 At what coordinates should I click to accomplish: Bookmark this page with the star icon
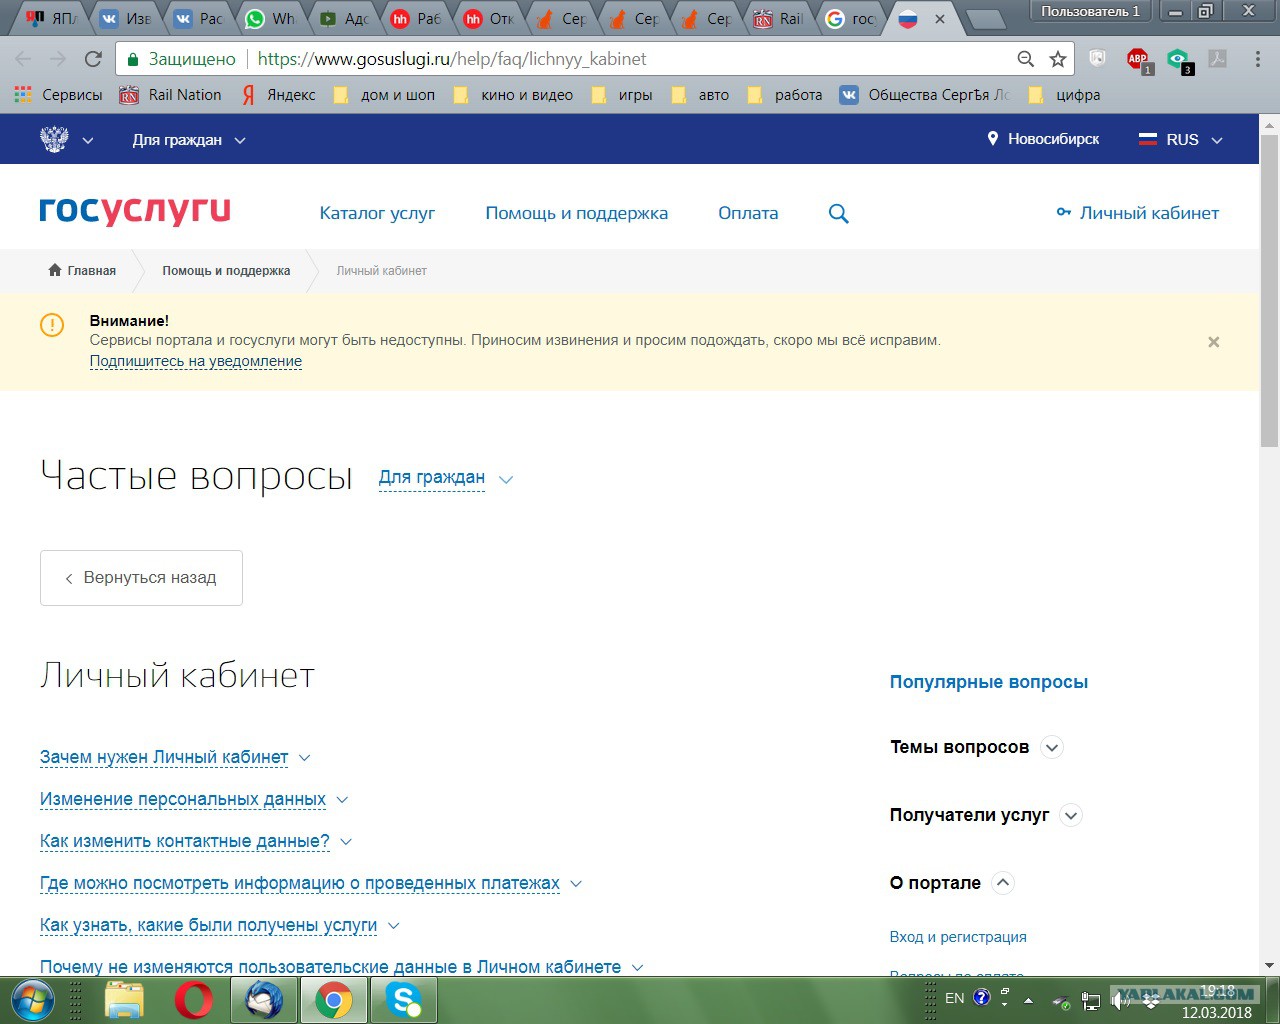pos(1057,59)
